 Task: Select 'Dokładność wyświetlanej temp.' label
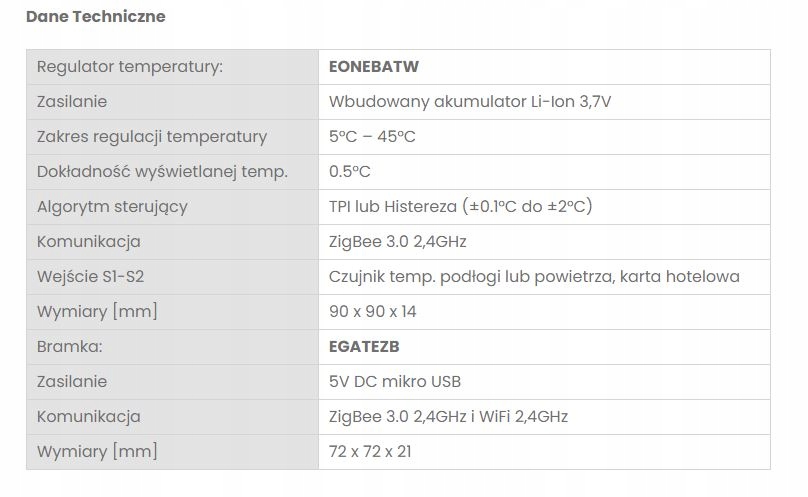pyautogui.click(x=162, y=172)
